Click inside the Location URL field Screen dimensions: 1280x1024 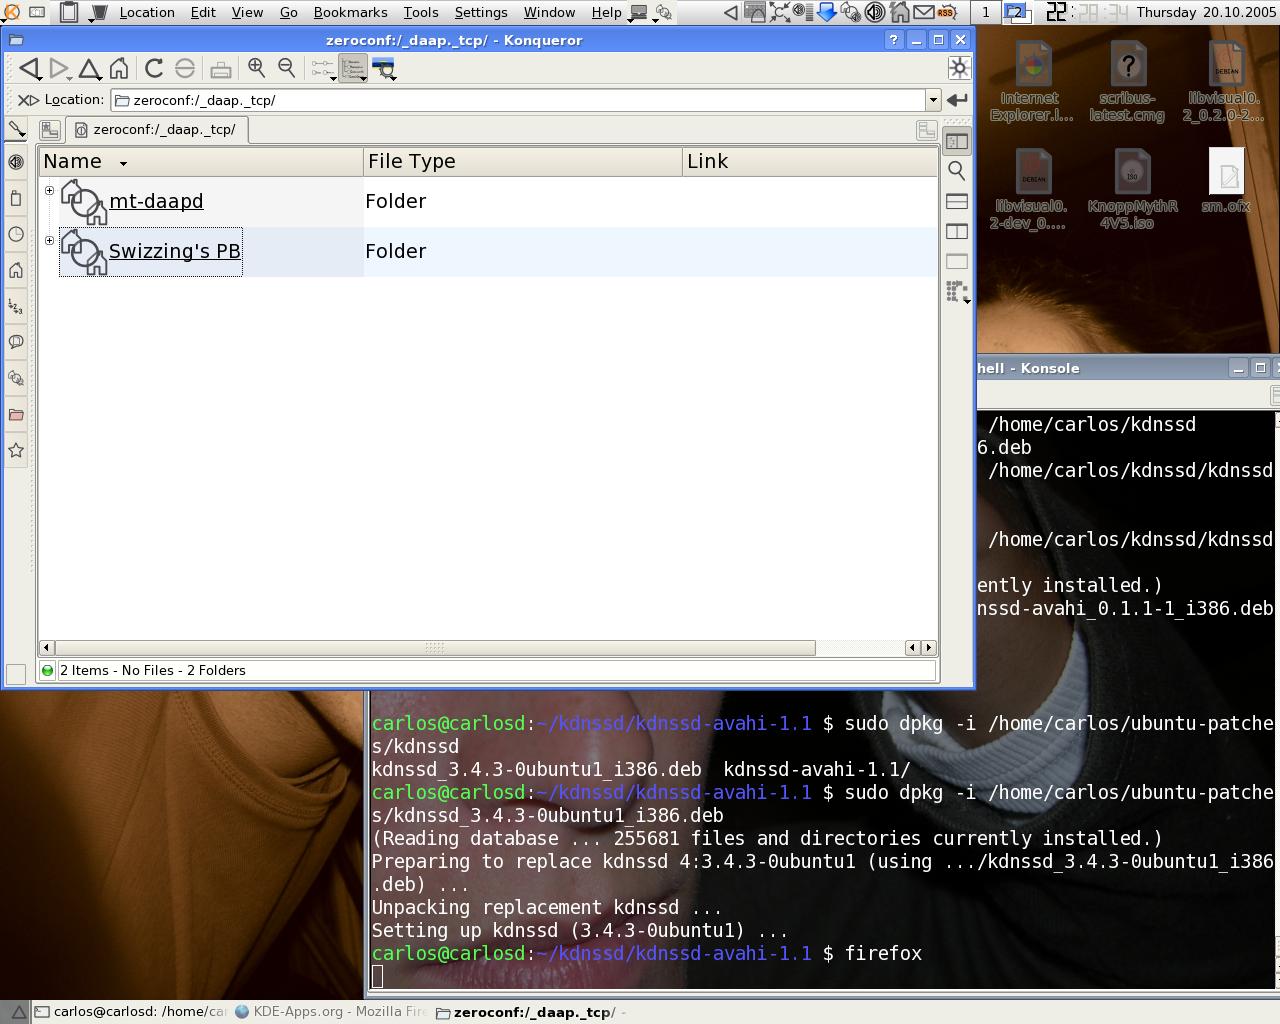coord(518,100)
